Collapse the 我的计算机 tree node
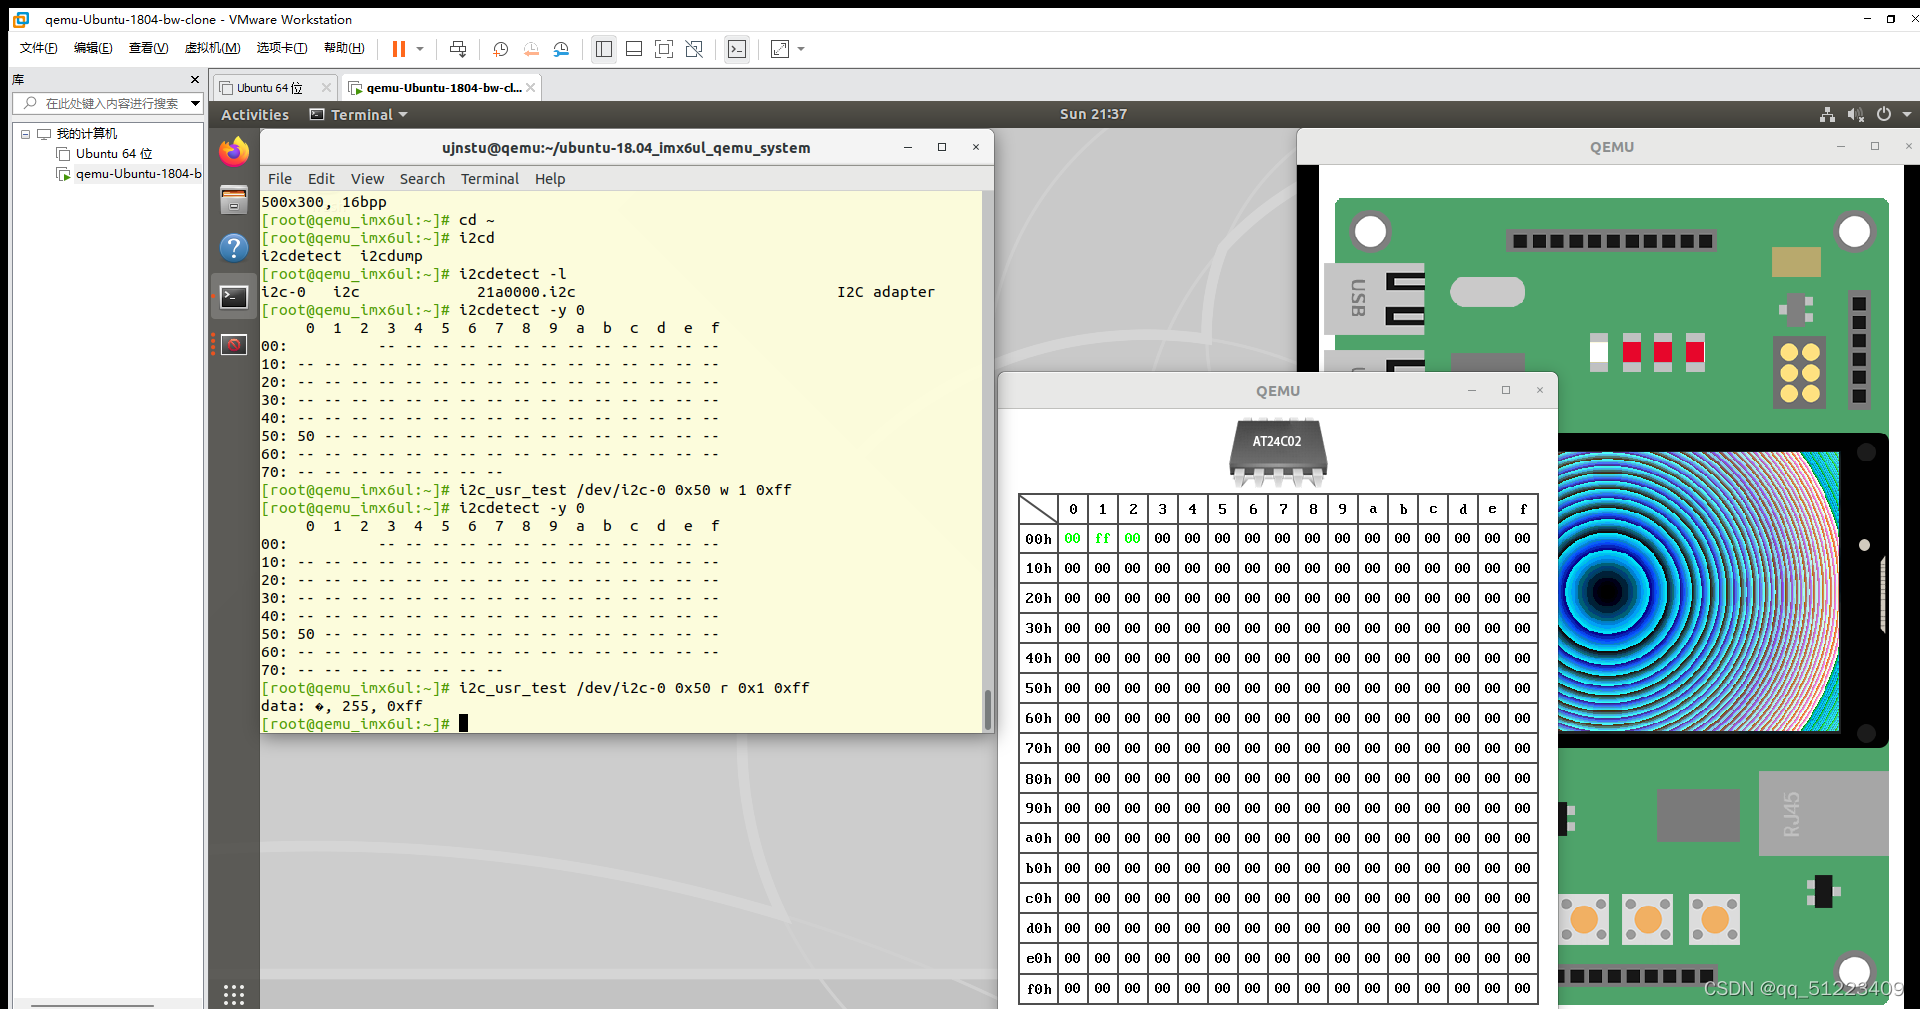Image resolution: width=1920 pixels, height=1009 pixels. [x=25, y=134]
